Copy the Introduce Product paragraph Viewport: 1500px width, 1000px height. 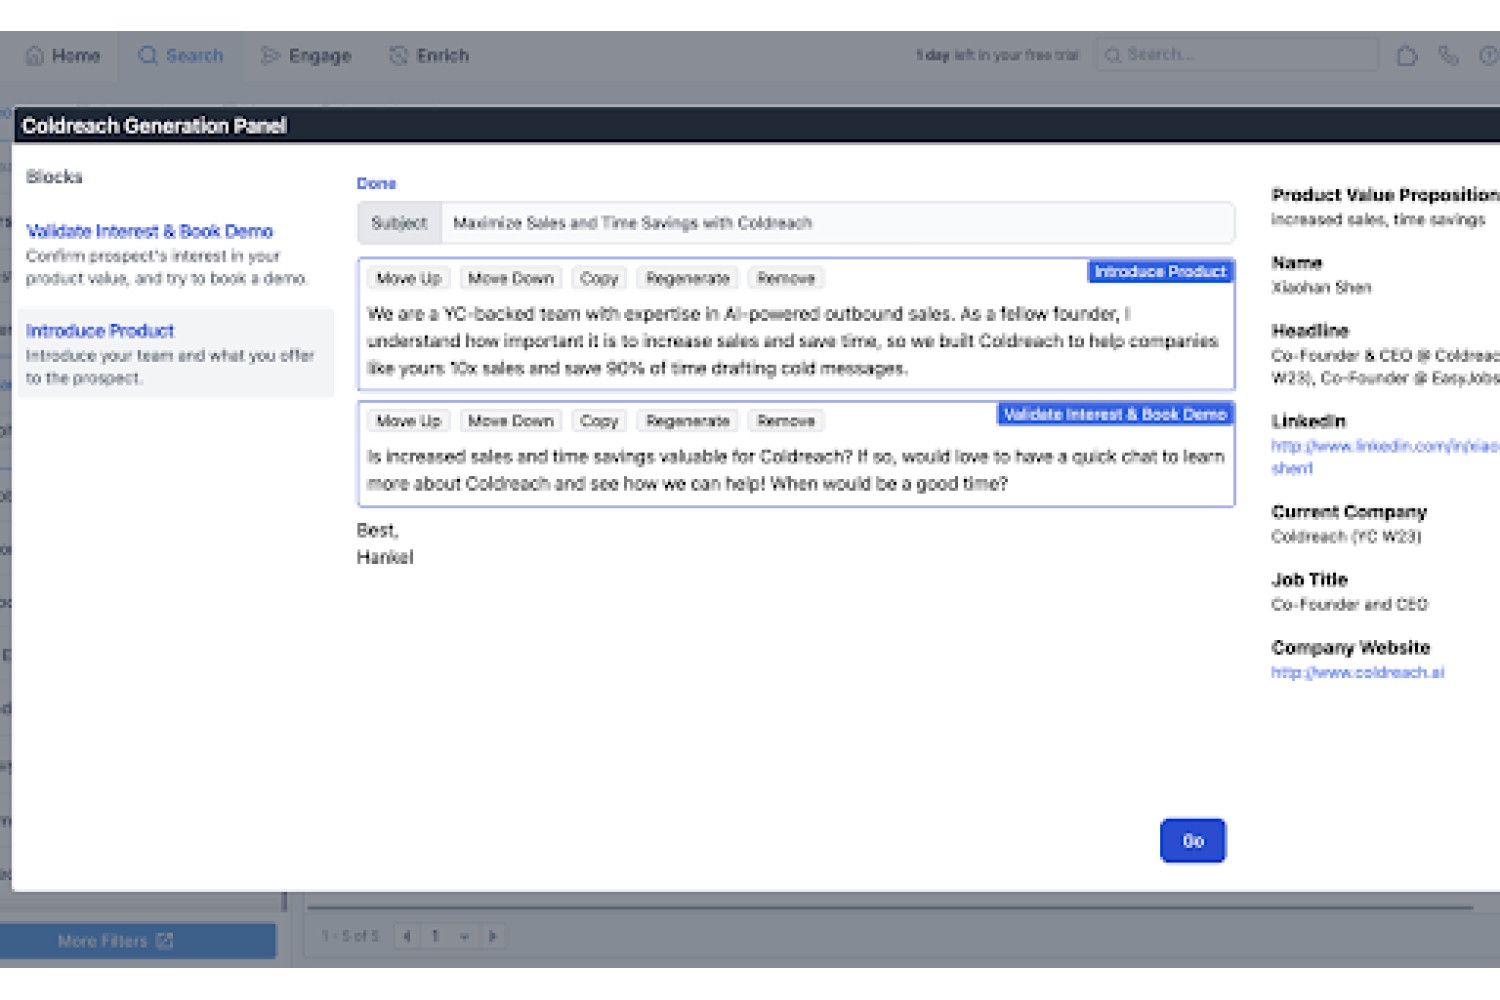pyautogui.click(x=599, y=278)
